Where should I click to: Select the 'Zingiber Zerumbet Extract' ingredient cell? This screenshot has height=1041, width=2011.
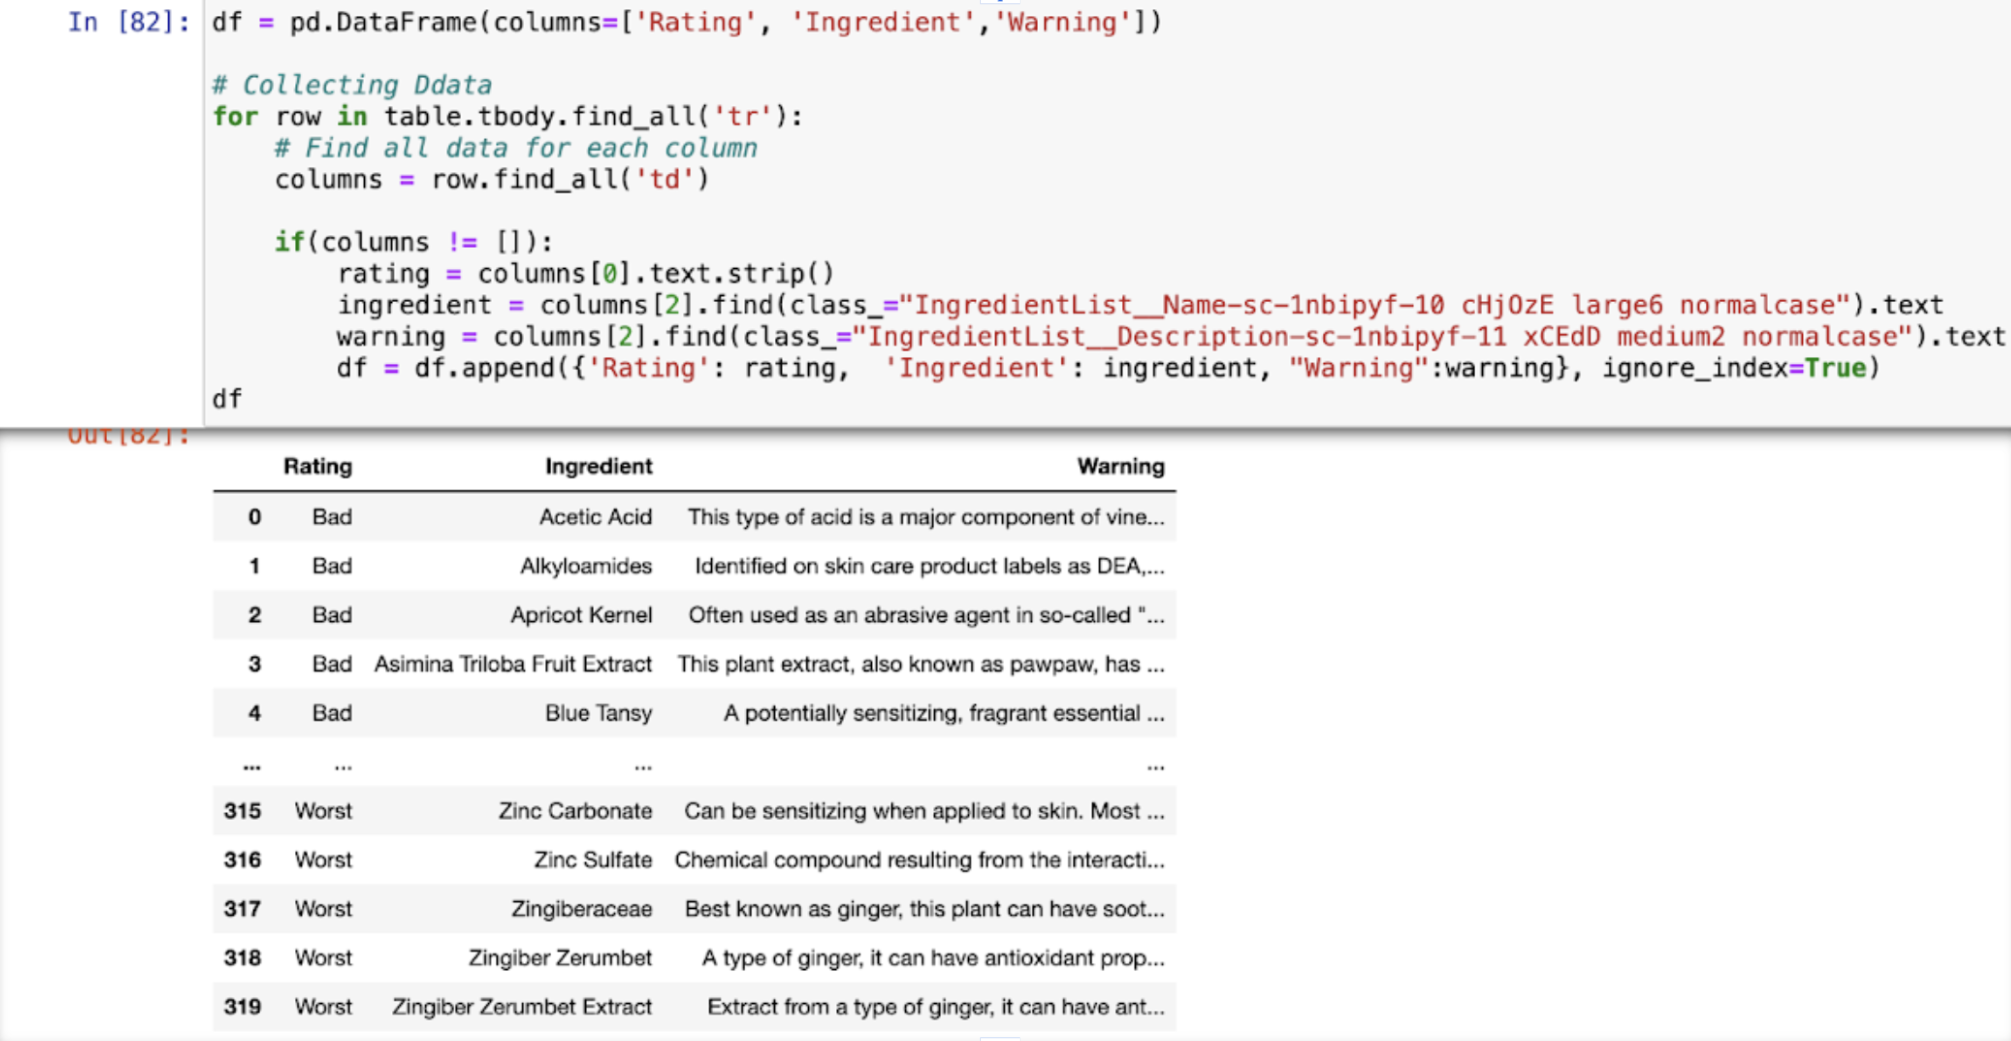click(x=522, y=1007)
